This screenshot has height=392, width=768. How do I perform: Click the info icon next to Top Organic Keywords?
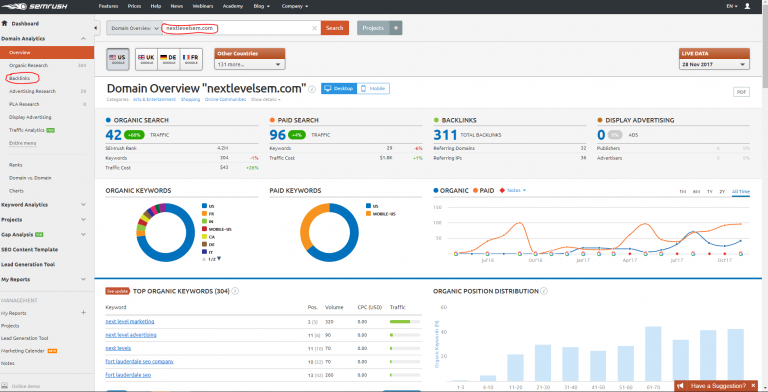point(235,291)
